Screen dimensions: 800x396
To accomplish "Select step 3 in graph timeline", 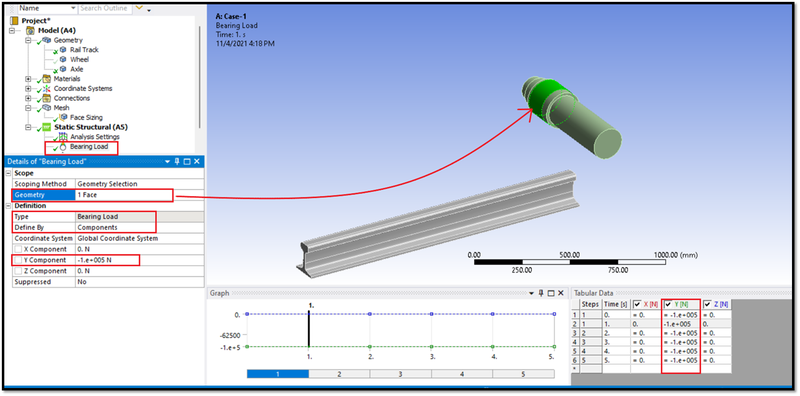I will [x=401, y=374].
